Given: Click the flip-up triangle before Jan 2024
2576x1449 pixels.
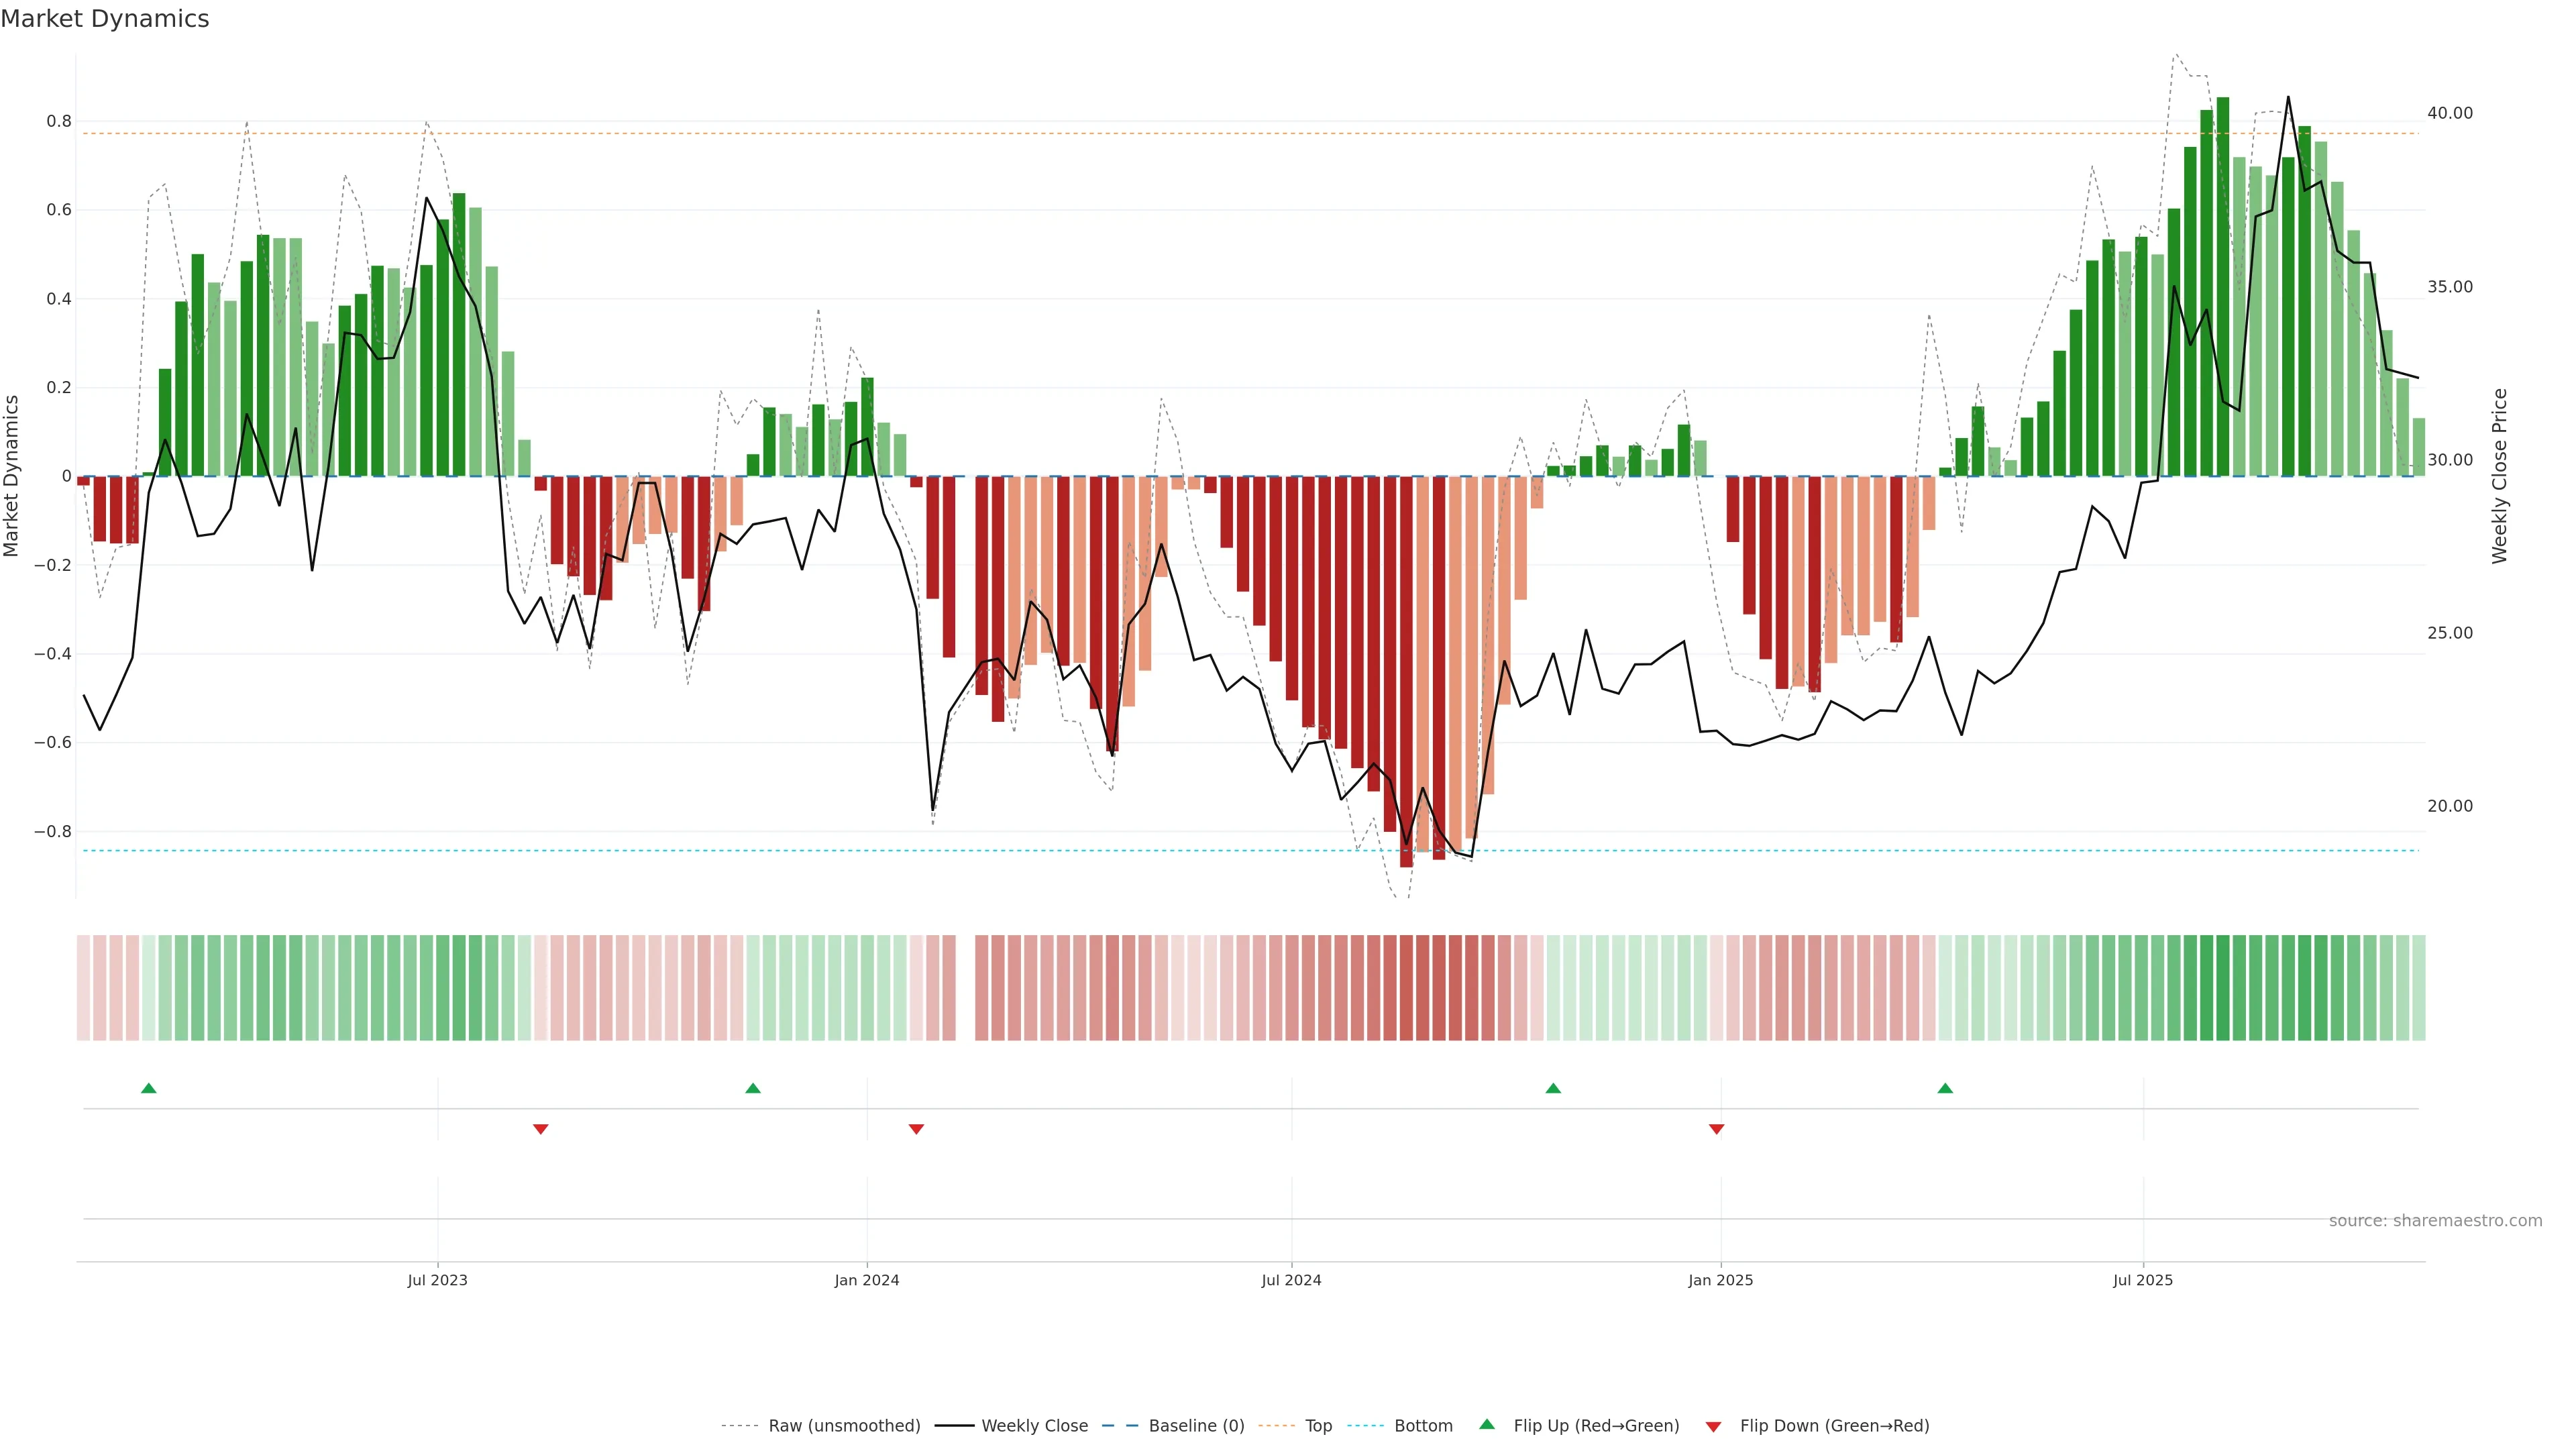Looking at the screenshot, I should pos(753,1088).
